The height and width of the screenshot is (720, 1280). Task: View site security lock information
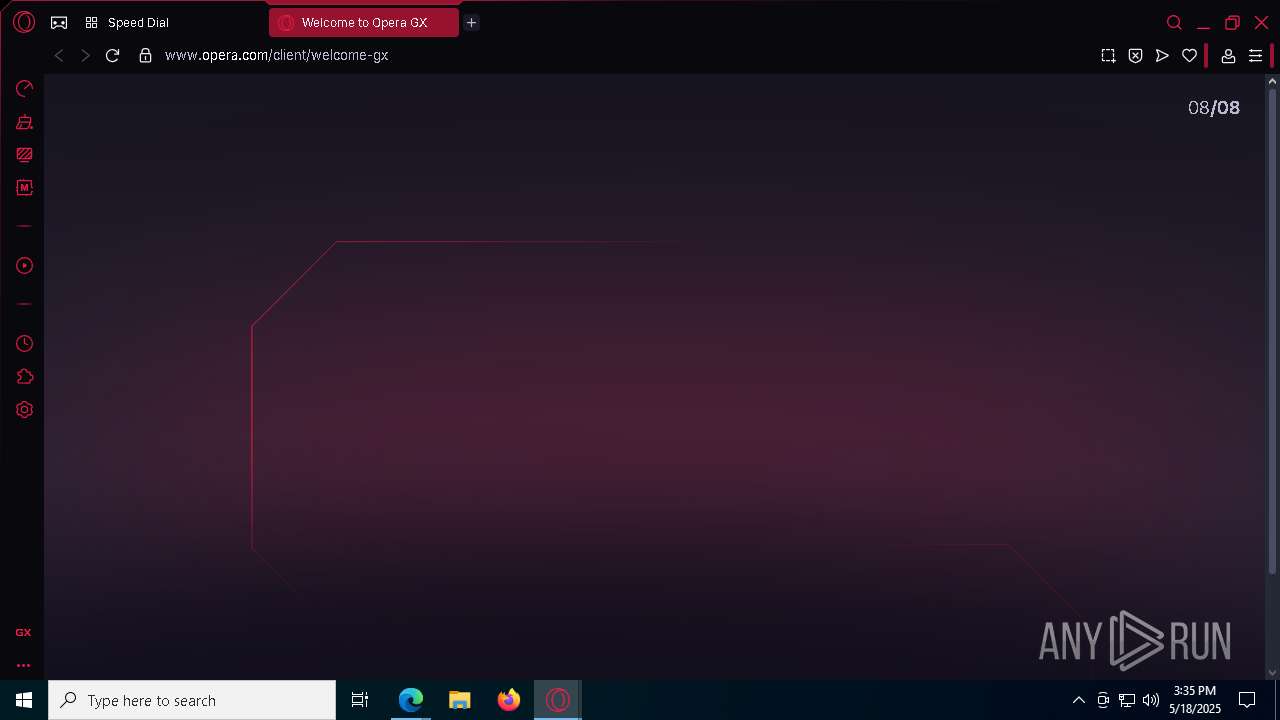(x=145, y=56)
